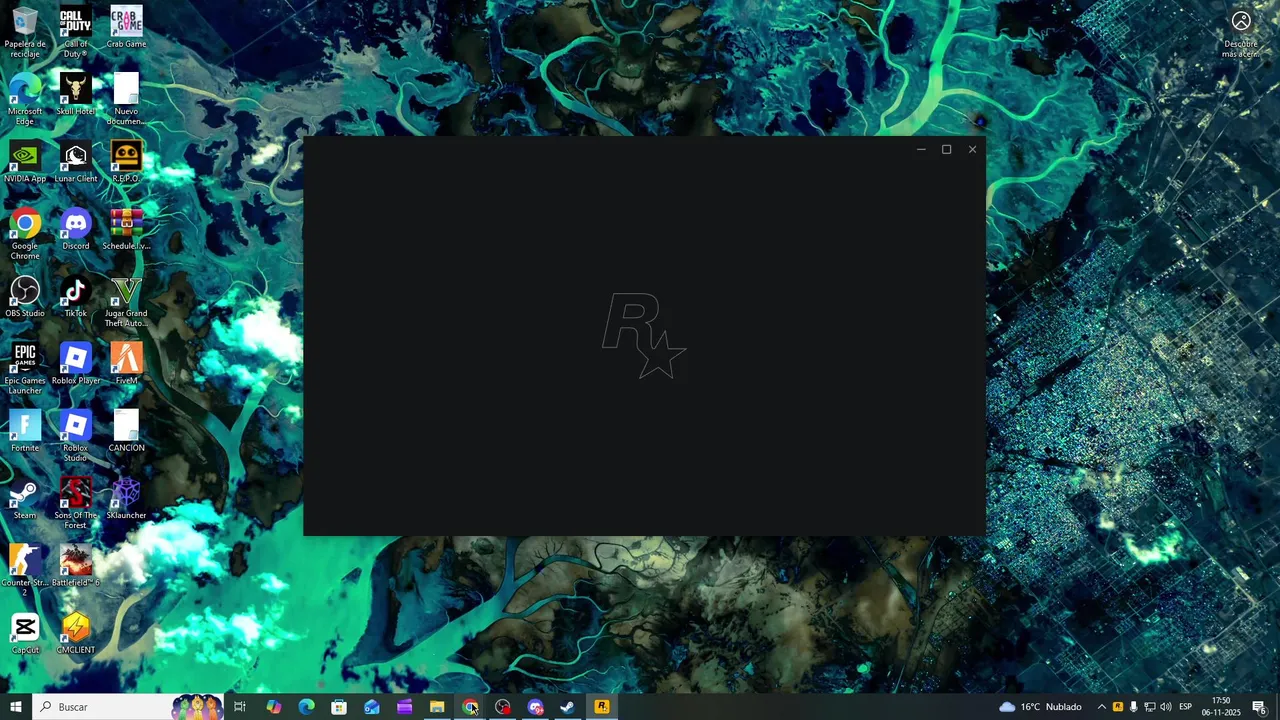
Task: Open File Explorer from the taskbar
Action: click(x=437, y=707)
